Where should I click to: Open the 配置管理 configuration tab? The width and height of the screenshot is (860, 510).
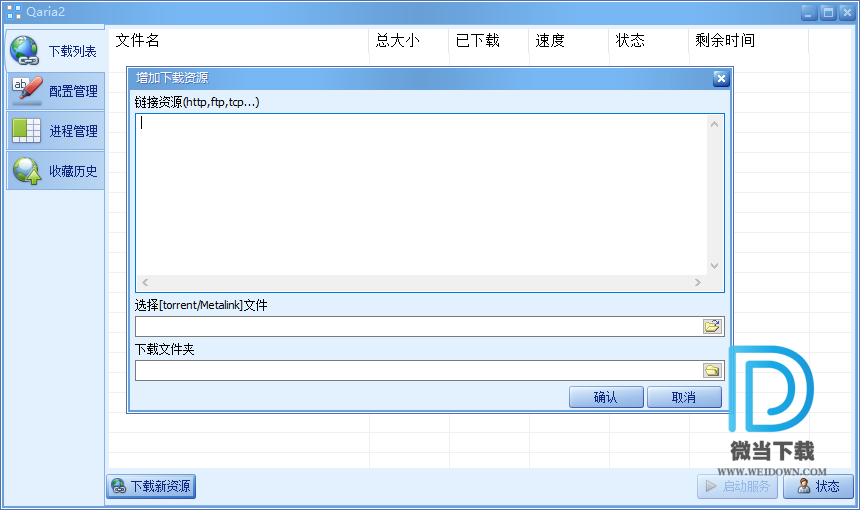55,91
